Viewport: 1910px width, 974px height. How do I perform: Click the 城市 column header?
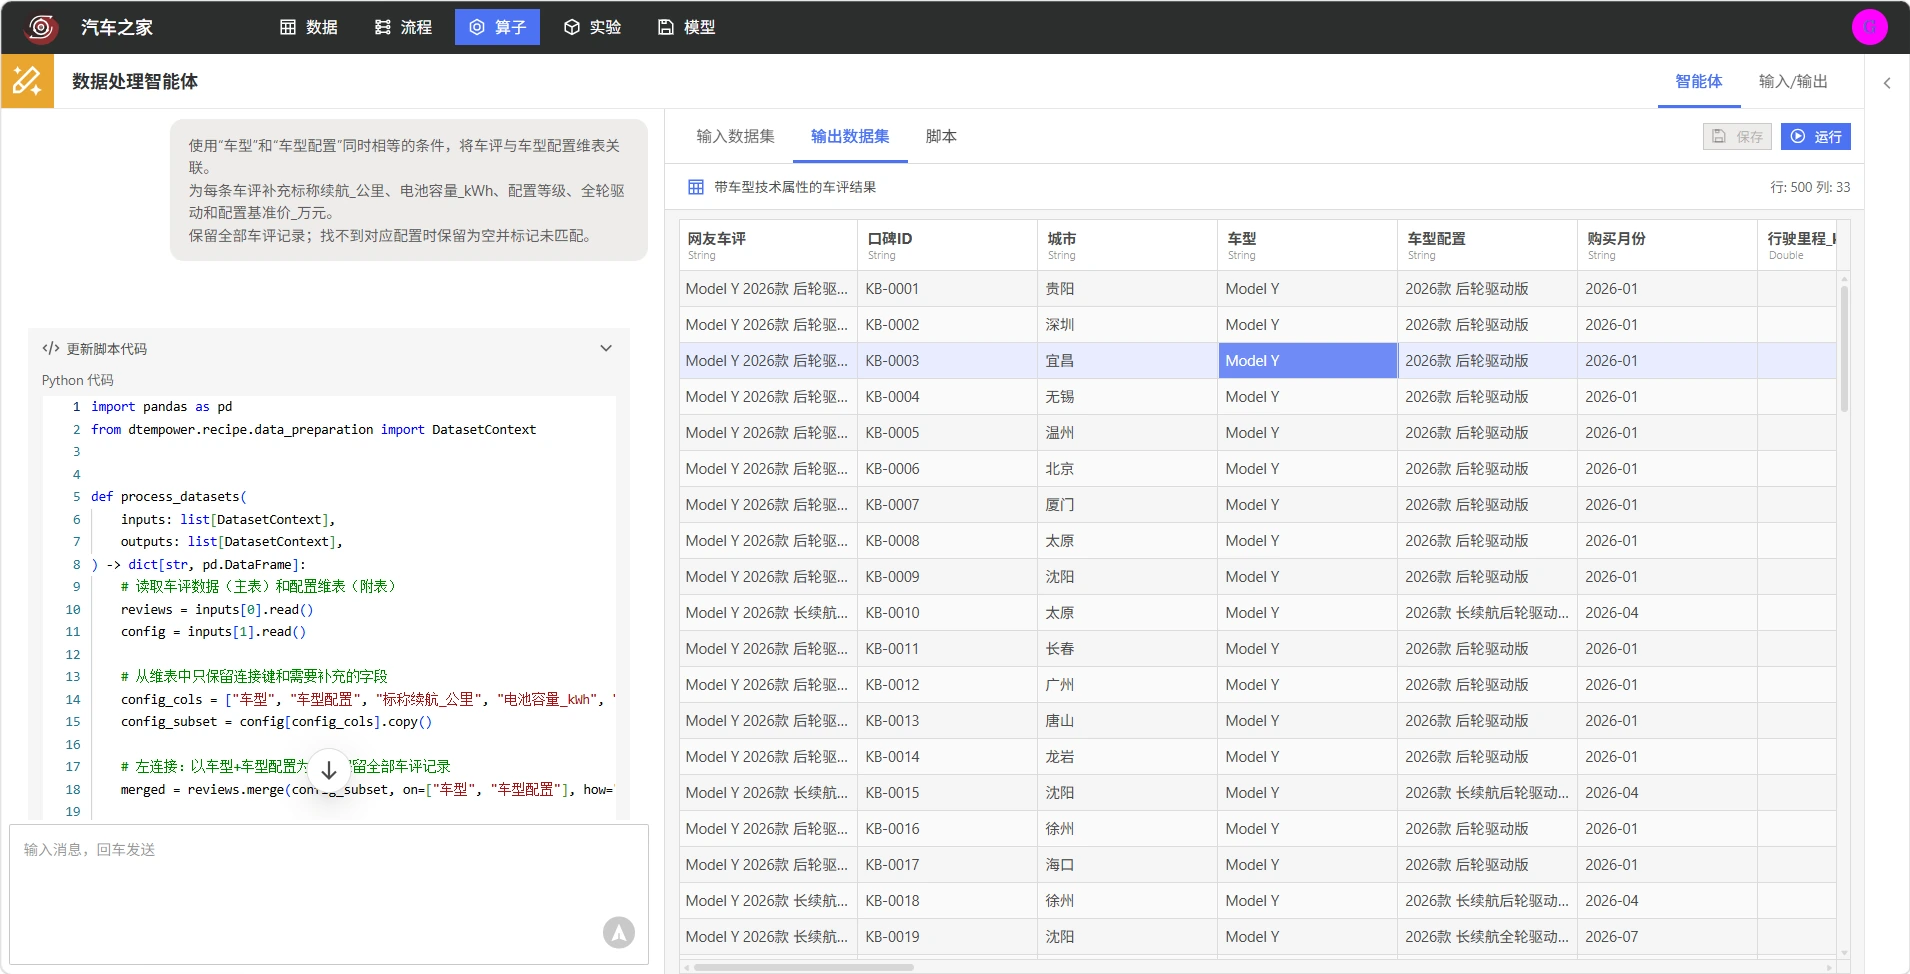click(1127, 245)
